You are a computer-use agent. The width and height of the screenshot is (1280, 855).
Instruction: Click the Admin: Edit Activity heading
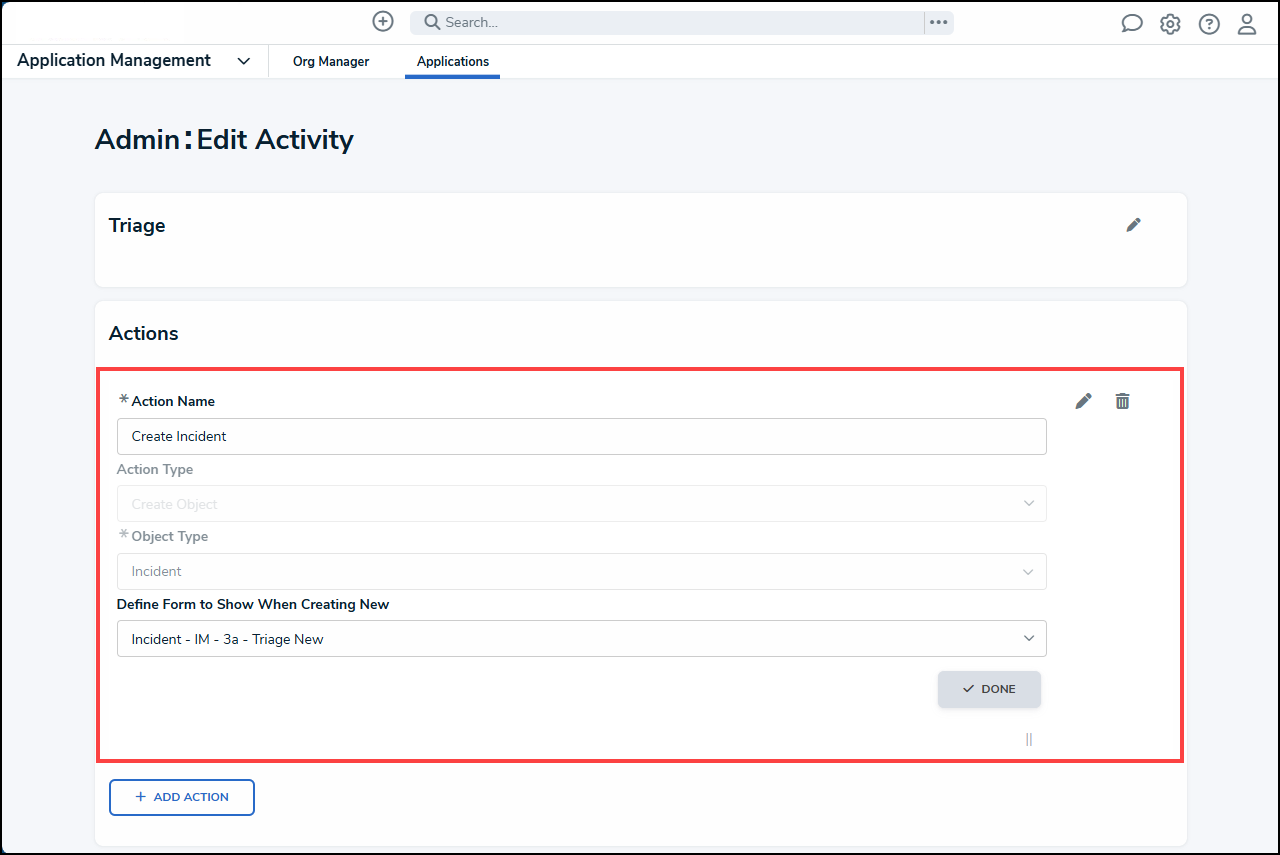pos(224,139)
